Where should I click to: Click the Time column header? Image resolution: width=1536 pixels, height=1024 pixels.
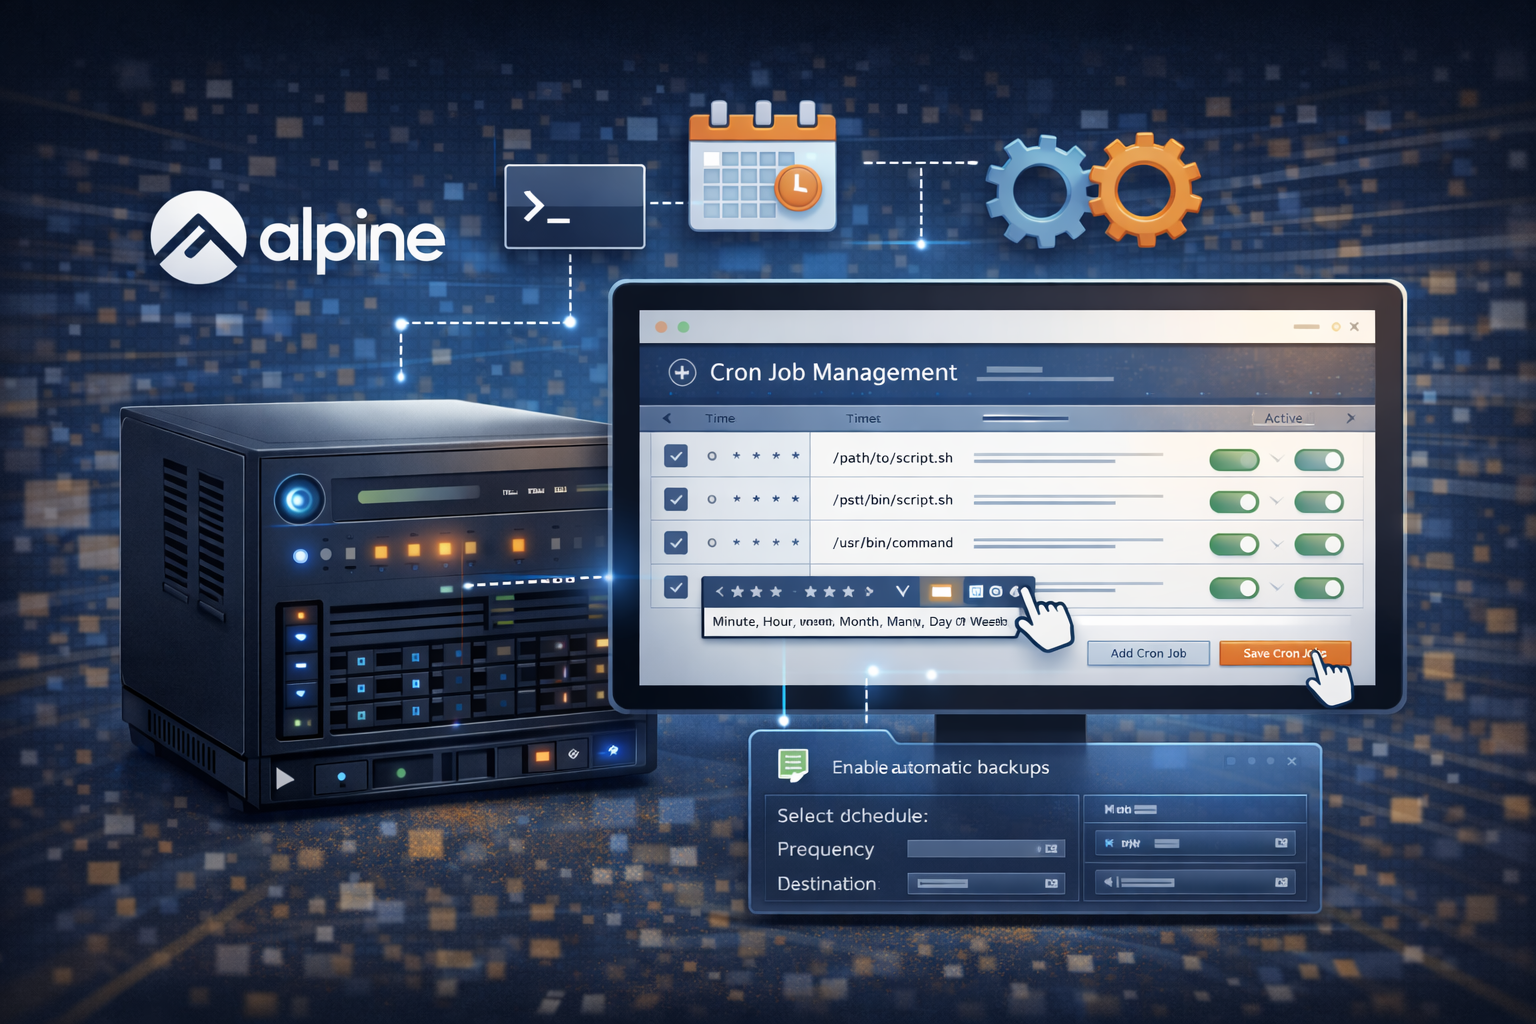[719, 419]
